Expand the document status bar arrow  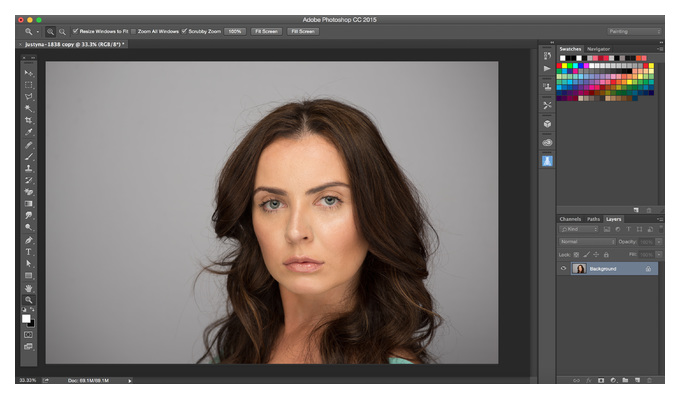click(130, 380)
